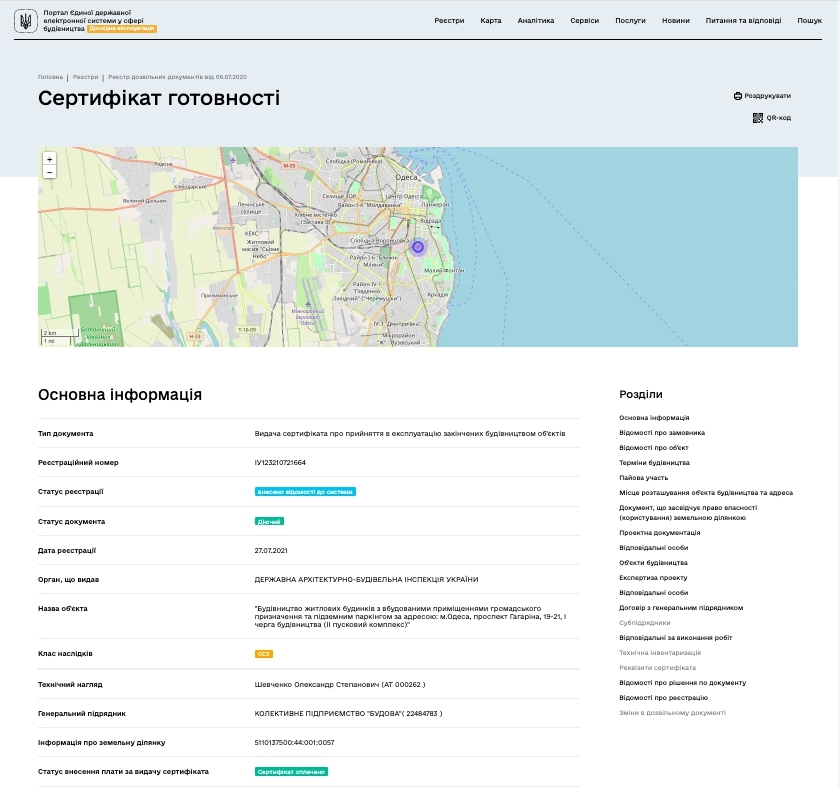Screen dimensions: 840x788
Task: Click the blue status badge внесено відомості до системи
Action: point(305,492)
